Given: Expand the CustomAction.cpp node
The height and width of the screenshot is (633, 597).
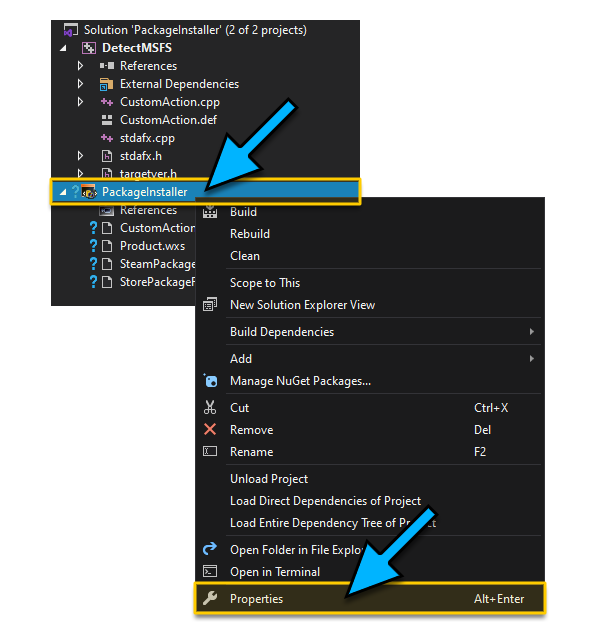Looking at the screenshot, I should [80, 102].
